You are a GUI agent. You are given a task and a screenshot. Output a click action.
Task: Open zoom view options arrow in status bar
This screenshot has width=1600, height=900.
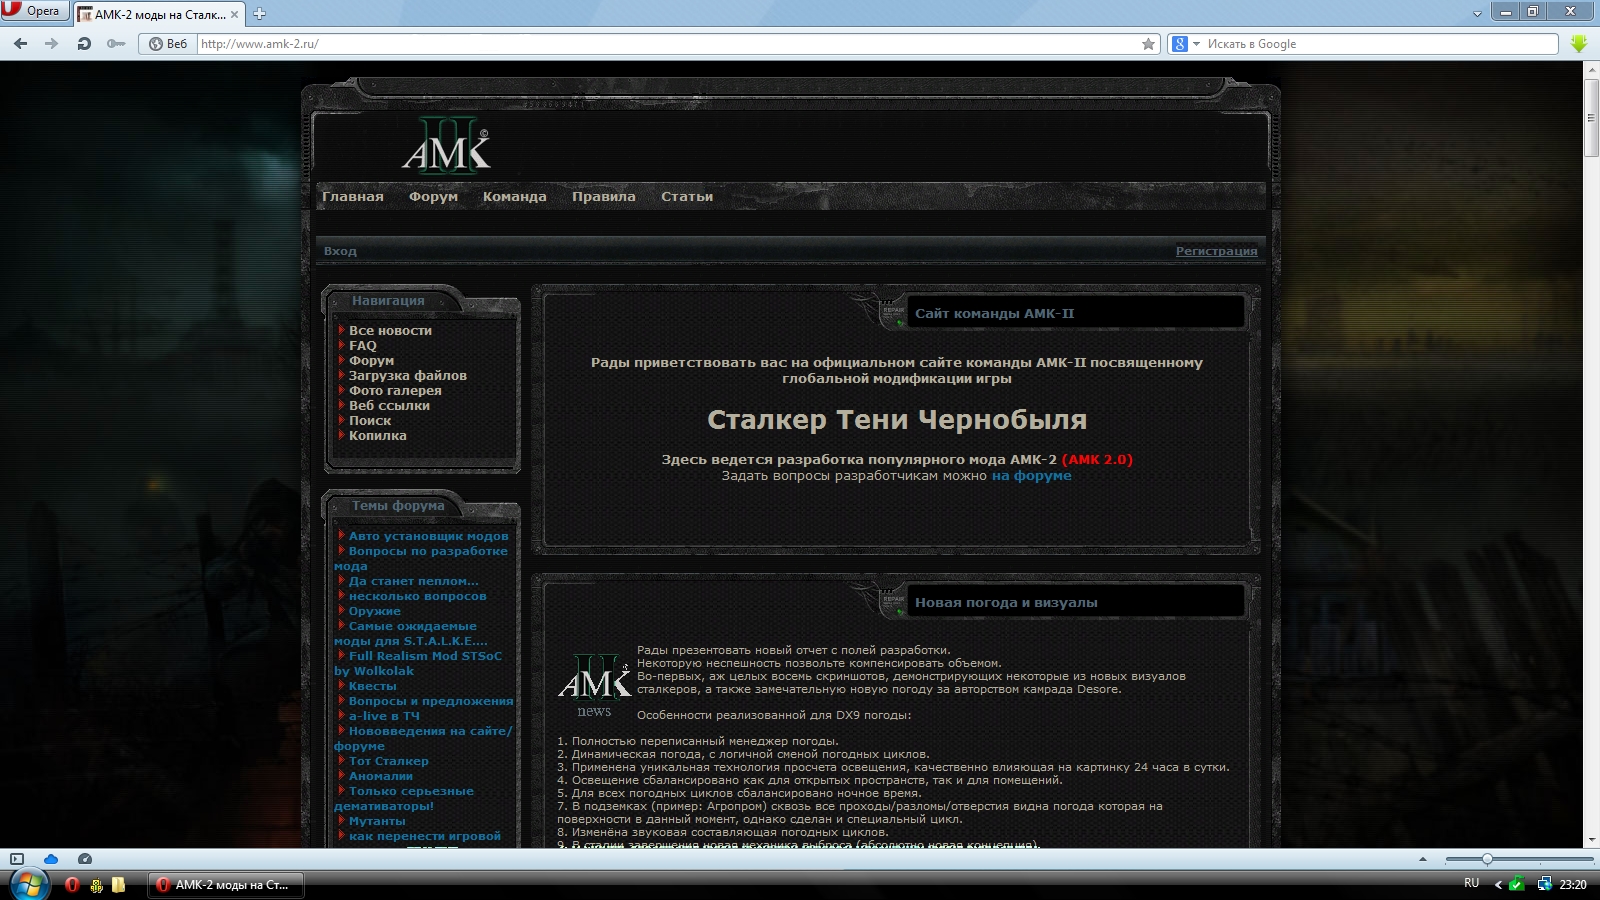[x=1423, y=859]
